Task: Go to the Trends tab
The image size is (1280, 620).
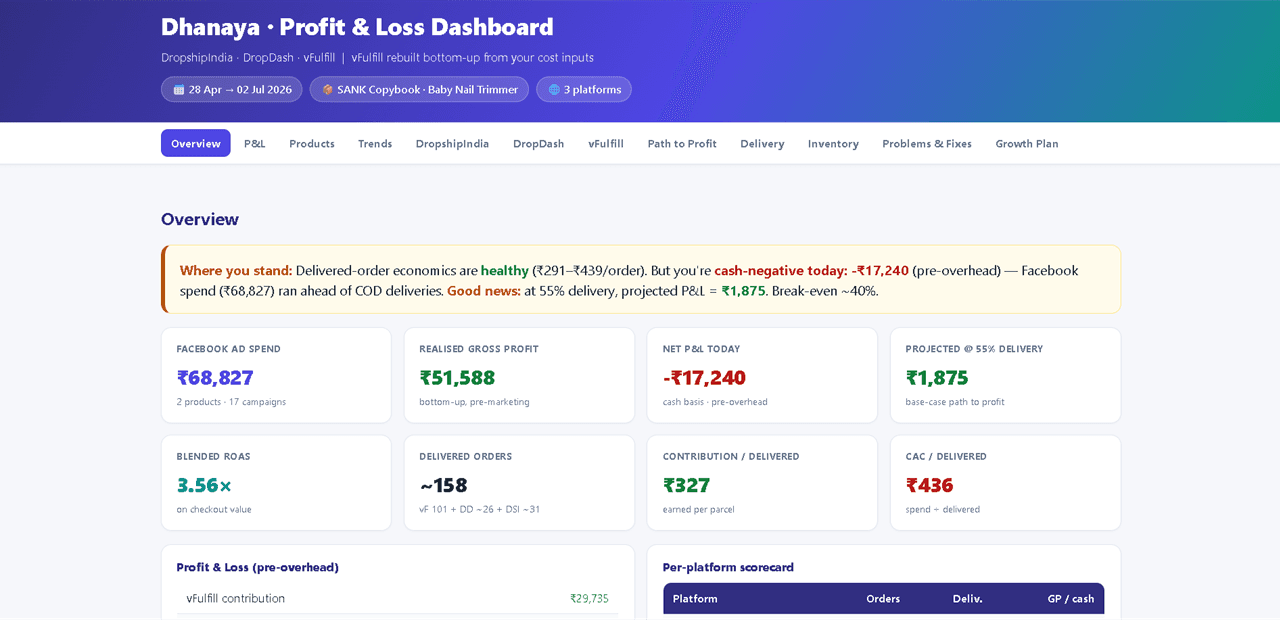Action: (375, 143)
